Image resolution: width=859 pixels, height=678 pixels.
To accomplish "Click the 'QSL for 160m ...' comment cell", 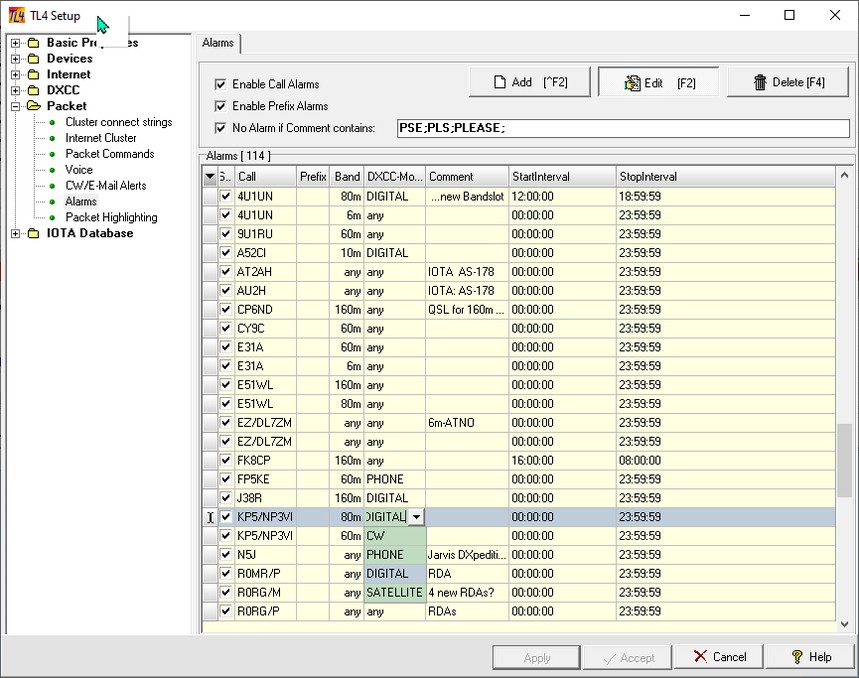I will click(x=467, y=309).
